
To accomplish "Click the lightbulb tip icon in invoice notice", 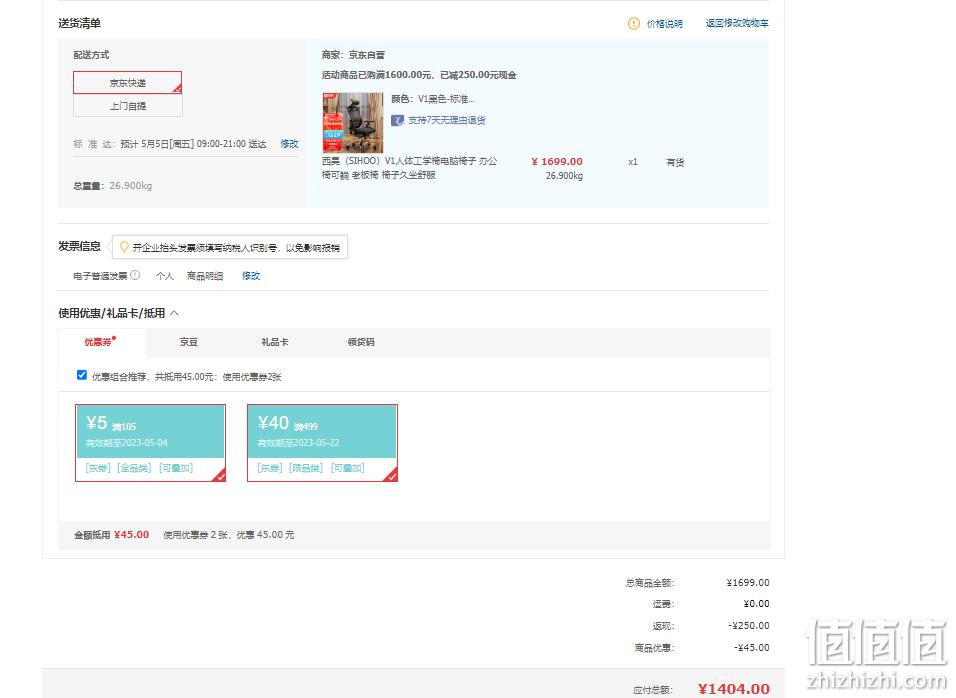I will [x=124, y=247].
